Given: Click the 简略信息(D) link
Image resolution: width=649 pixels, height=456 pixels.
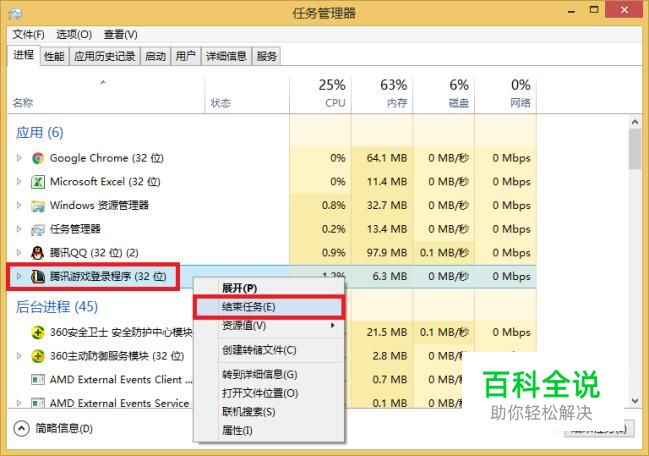Looking at the screenshot, I should click(x=64, y=429).
